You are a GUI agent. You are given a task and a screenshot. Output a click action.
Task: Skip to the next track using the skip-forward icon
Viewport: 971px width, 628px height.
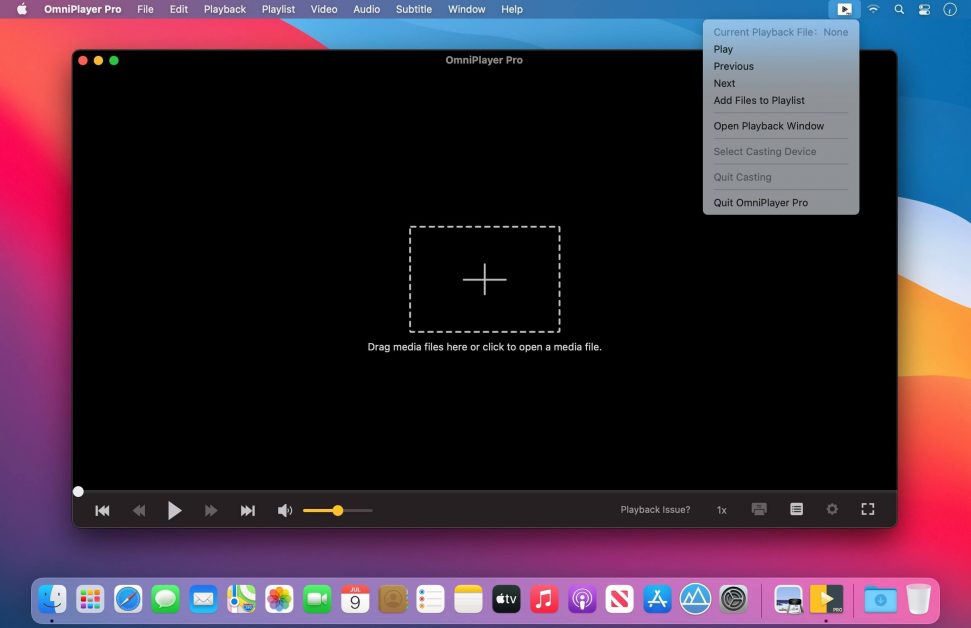click(248, 510)
